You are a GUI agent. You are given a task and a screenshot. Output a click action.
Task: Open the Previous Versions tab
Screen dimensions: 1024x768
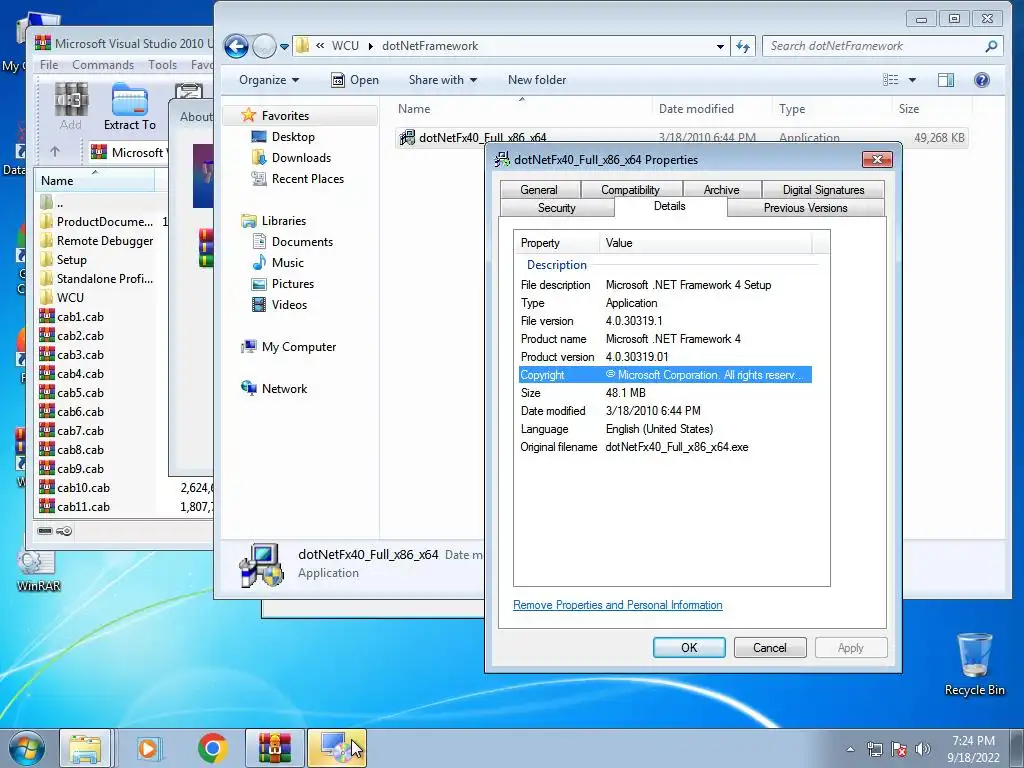[x=805, y=208]
